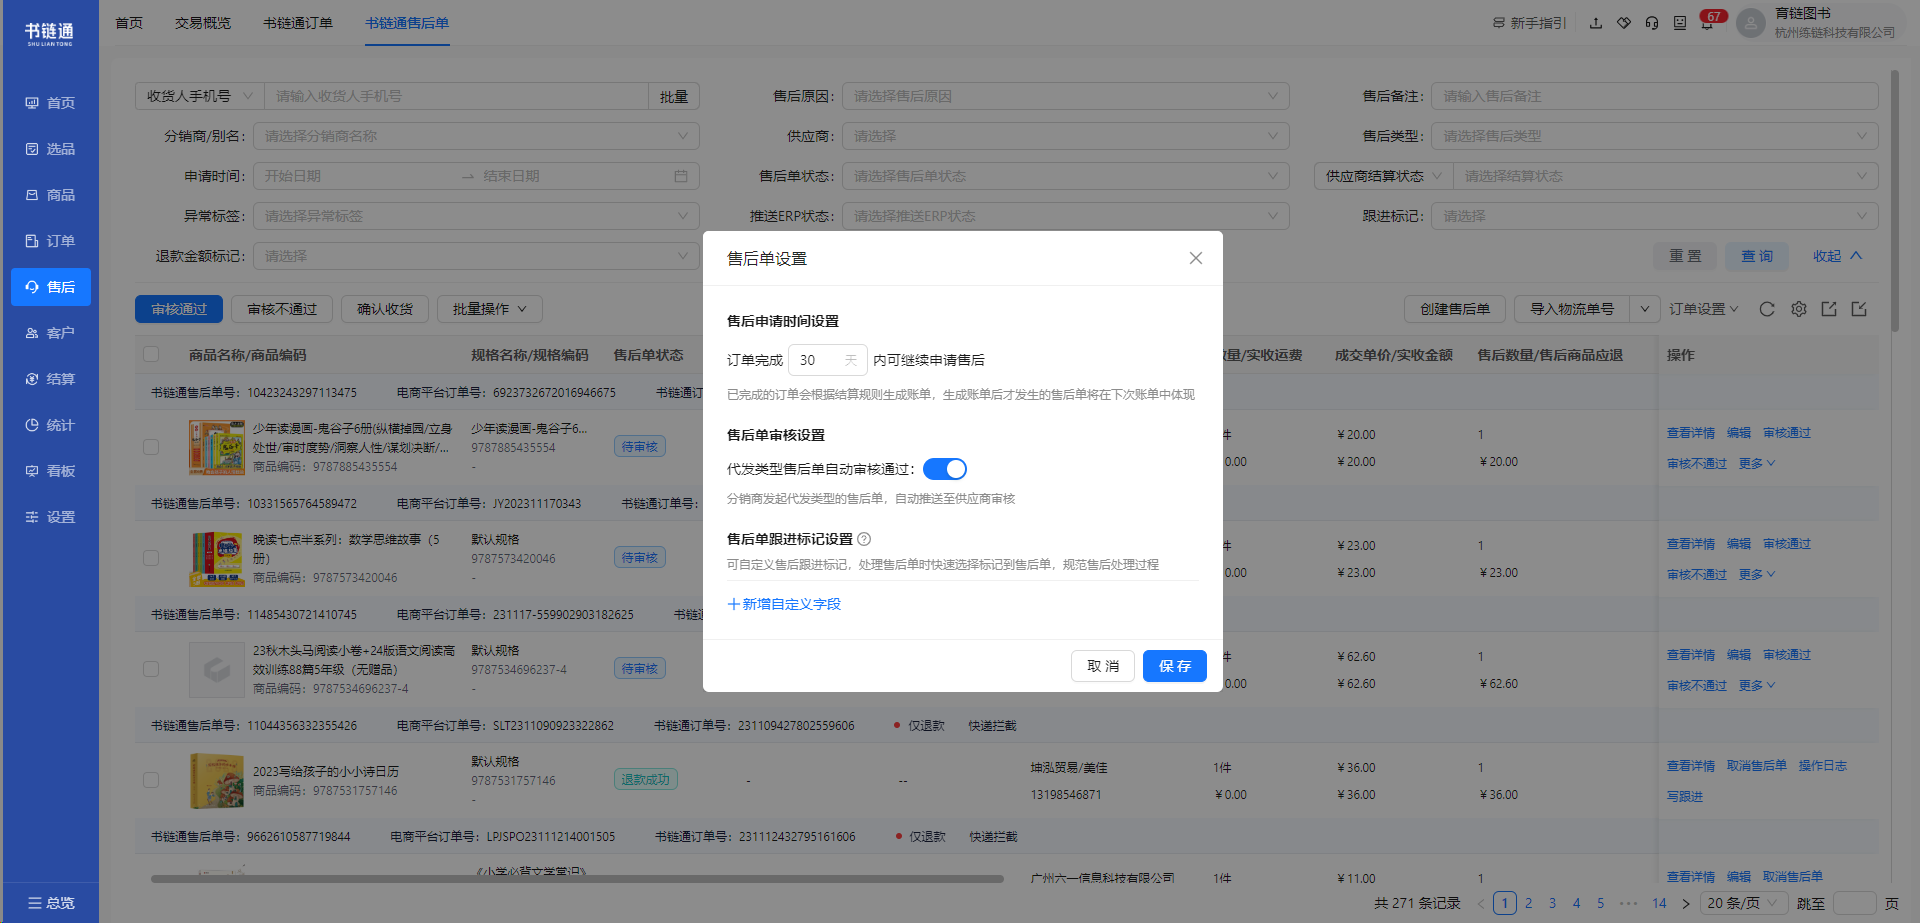Screen dimensions: 1920x923
Task: Click 总览 at sidebar bottom
Action: pyautogui.click(x=51, y=903)
